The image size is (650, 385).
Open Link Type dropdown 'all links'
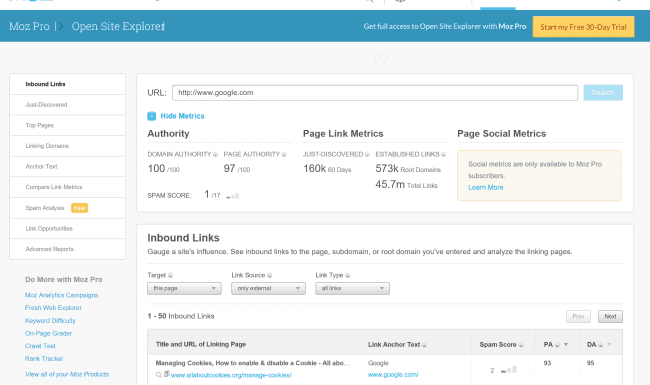(x=352, y=288)
